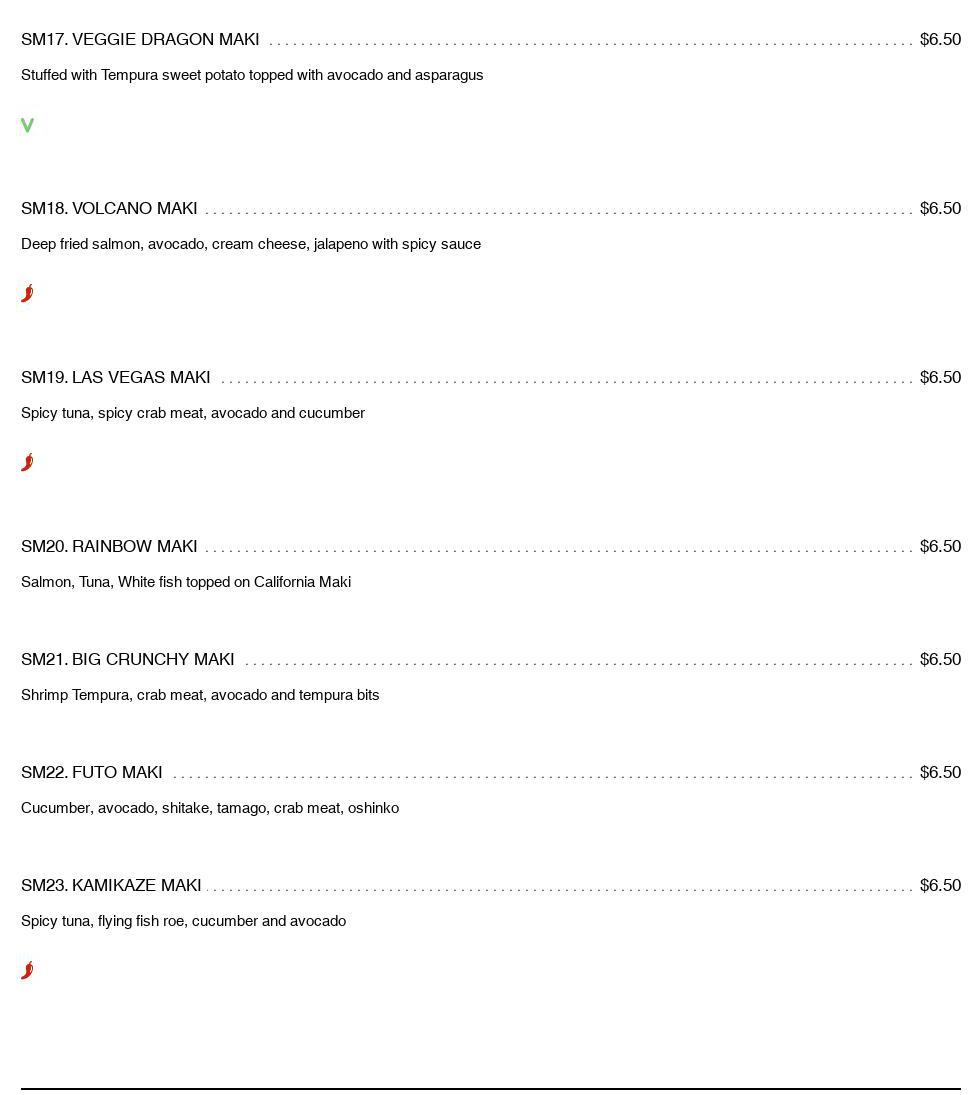Click the $6.50 price for Volcano Maki

click(x=940, y=208)
